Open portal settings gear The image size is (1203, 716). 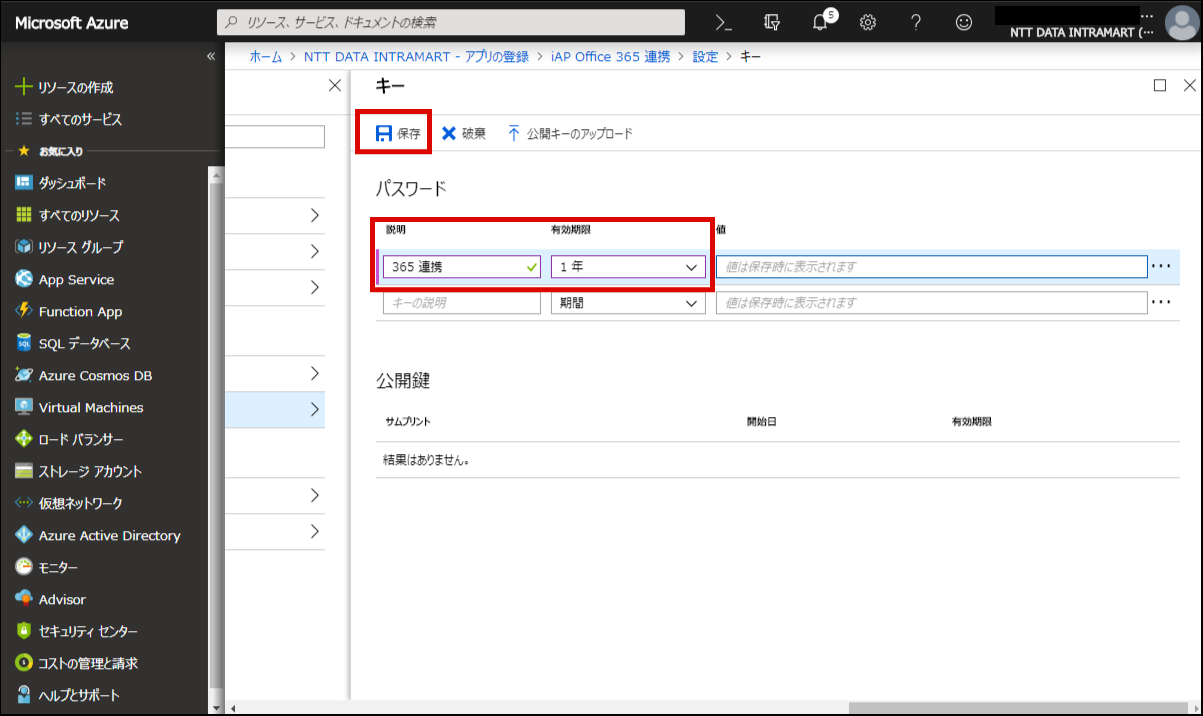coord(868,22)
